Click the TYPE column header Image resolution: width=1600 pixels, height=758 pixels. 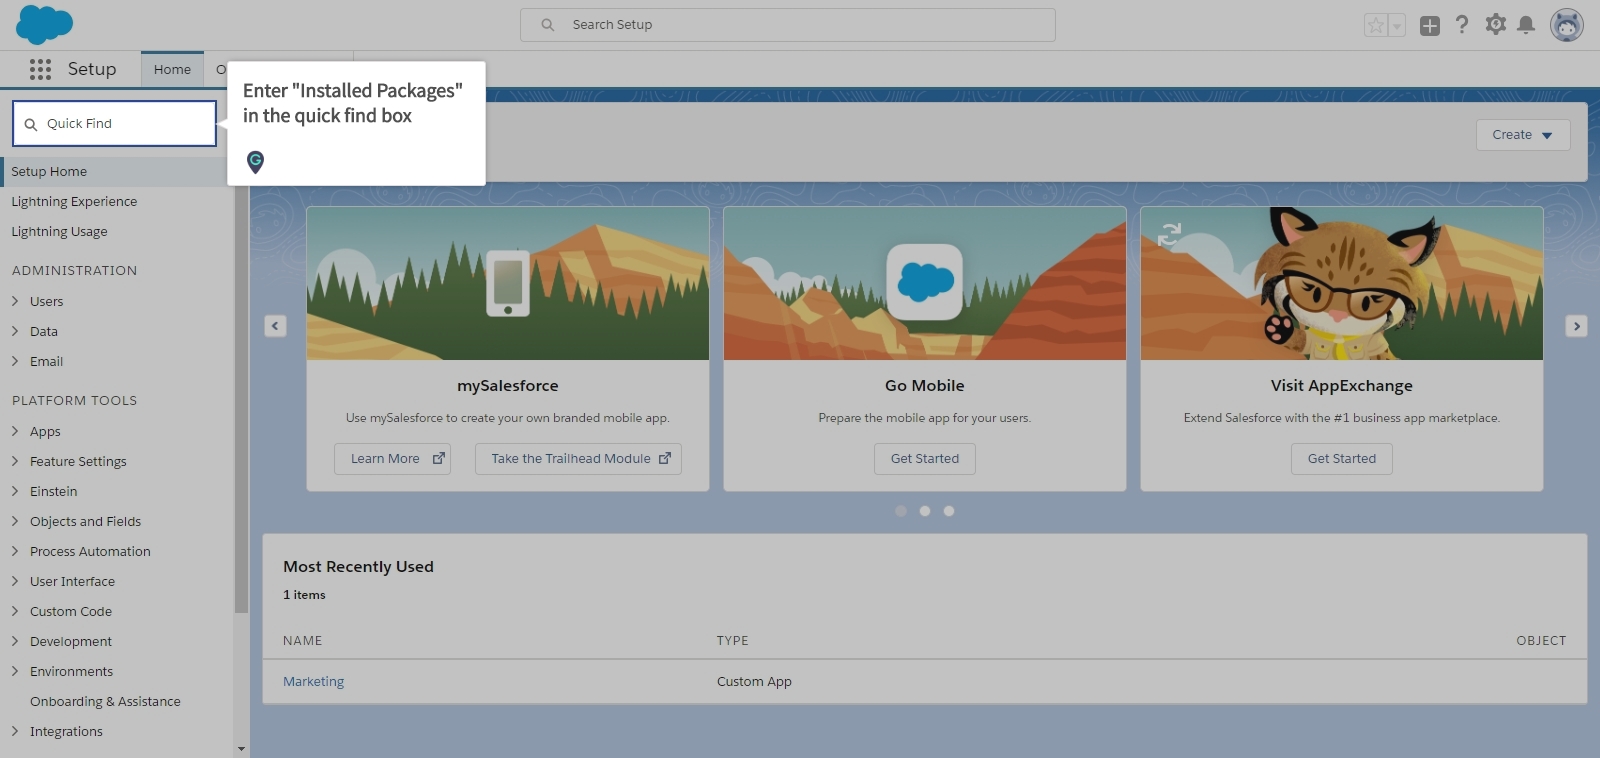(733, 641)
